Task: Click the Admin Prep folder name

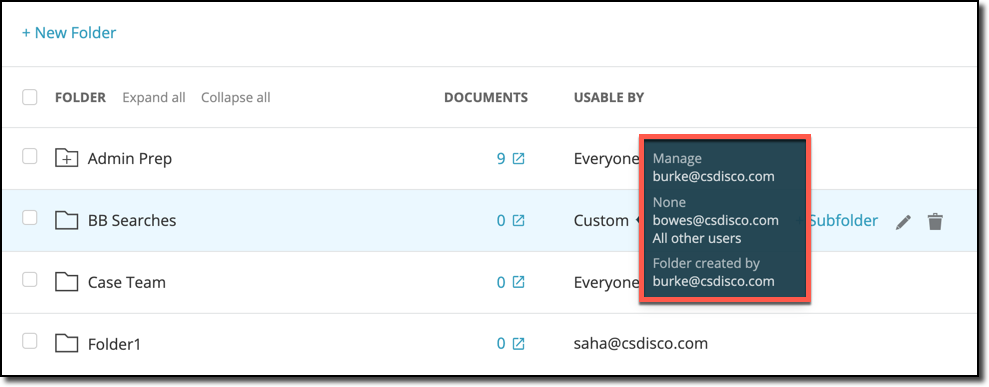Action: click(x=129, y=159)
